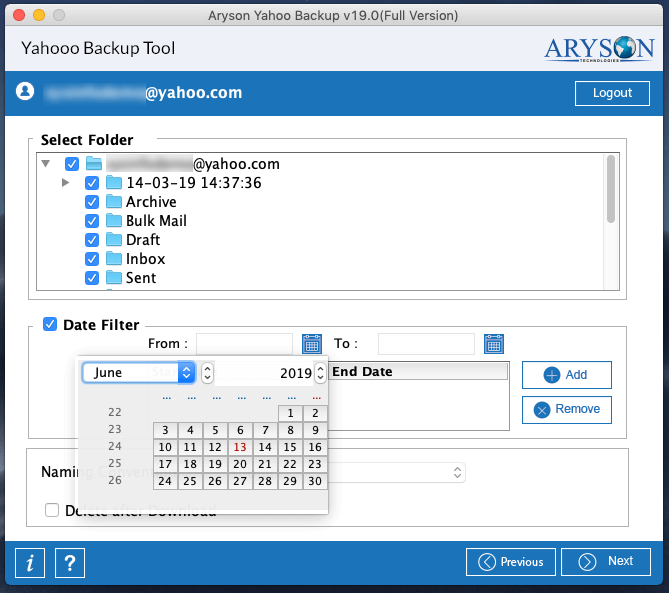Uncheck the root yahoo.com account checkbox
Image resolution: width=669 pixels, height=593 pixels.
click(72, 164)
